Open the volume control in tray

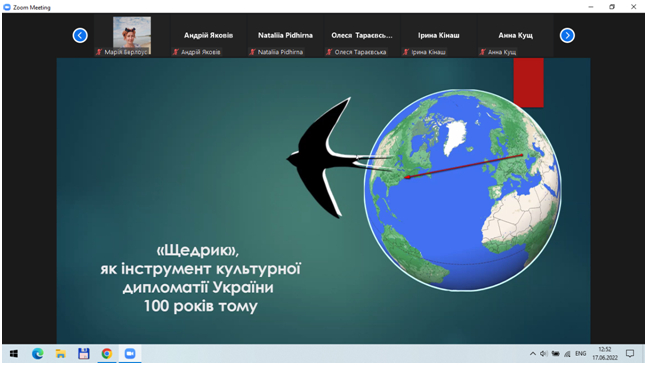point(543,354)
